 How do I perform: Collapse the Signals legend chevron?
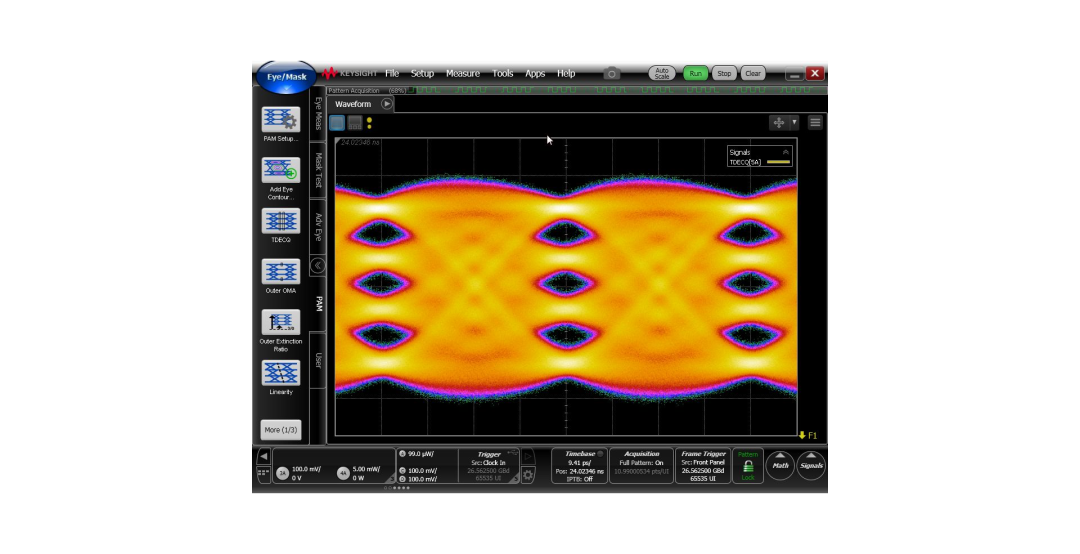[x=785, y=152]
